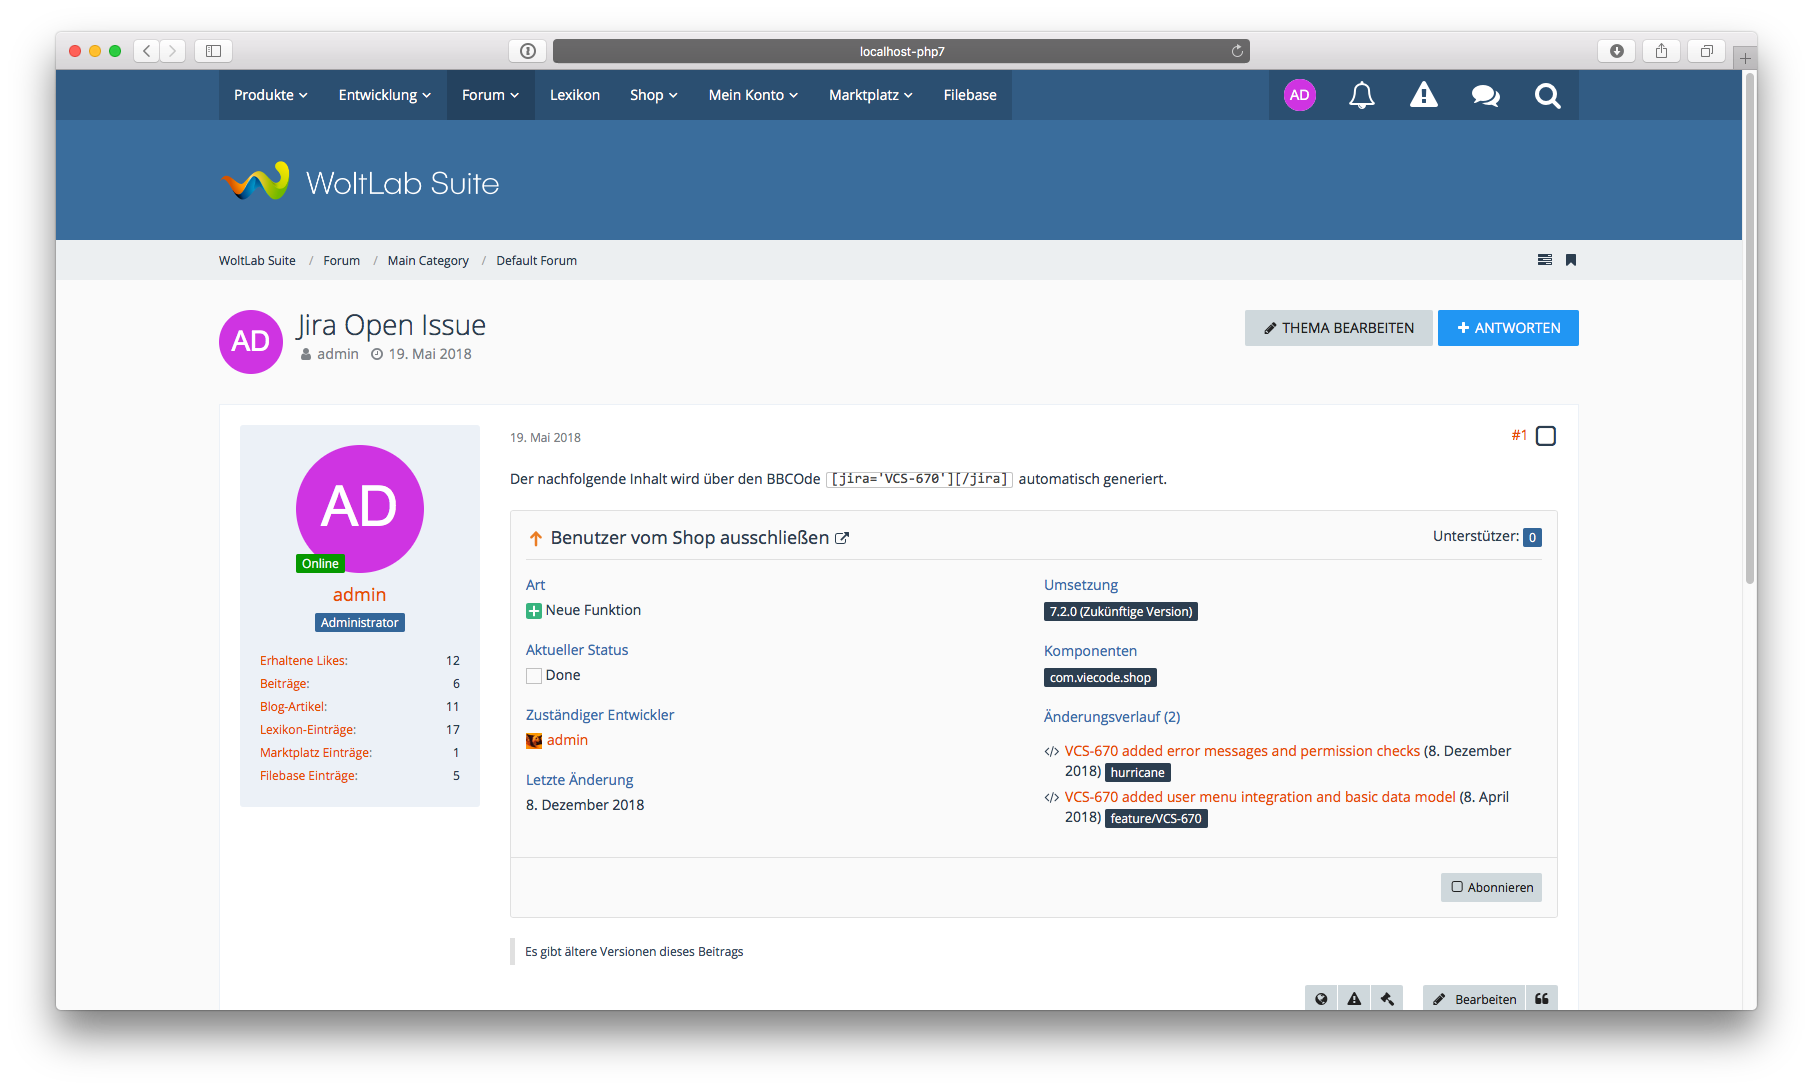Click the globe icon under the post
This screenshot has width=1813, height=1090.
[1321, 998]
